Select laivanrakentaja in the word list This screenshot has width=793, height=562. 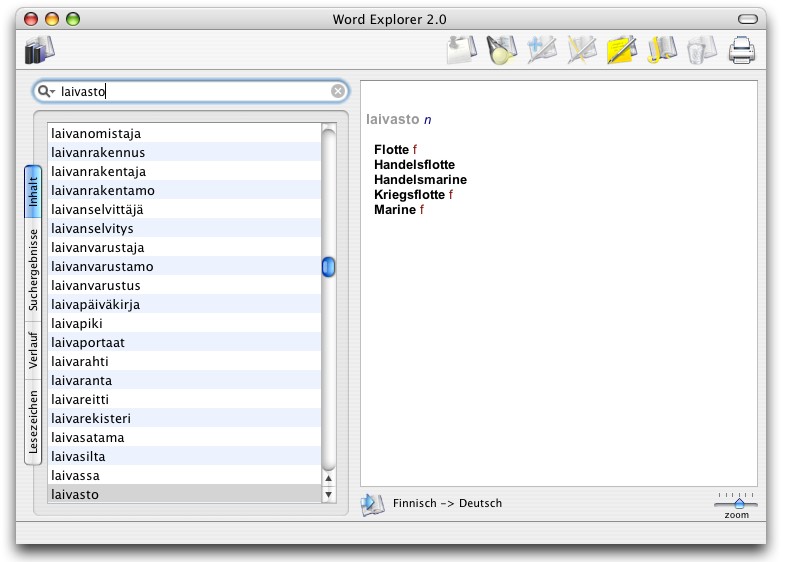185,171
